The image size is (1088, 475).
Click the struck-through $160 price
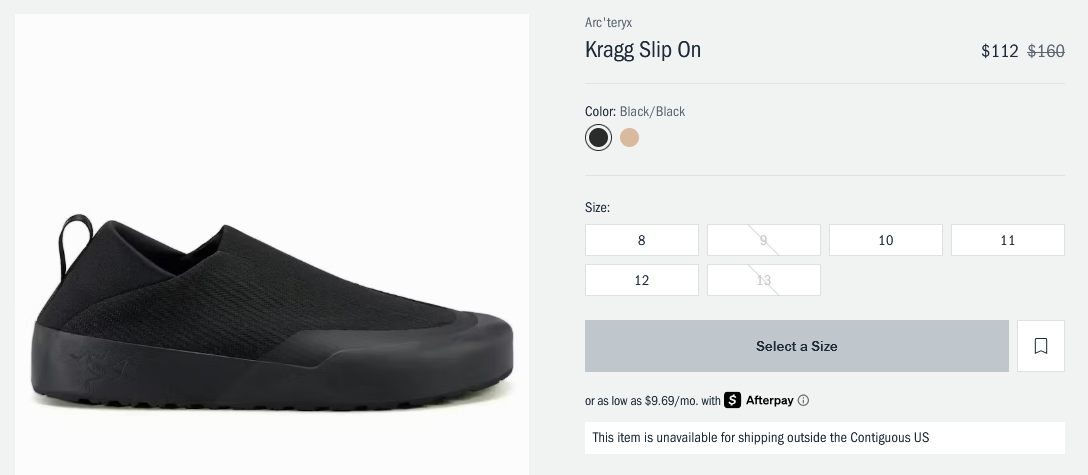pyautogui.click(x=1046, y=51)
